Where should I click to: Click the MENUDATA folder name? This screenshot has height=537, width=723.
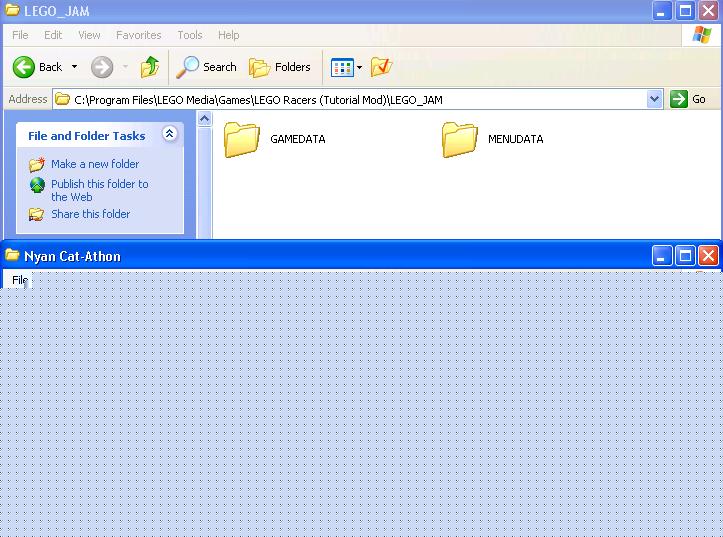(x=516, y=139)
